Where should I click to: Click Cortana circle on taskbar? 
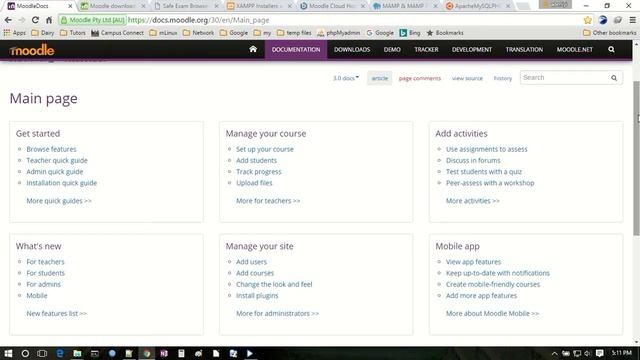tap(25, 353)
